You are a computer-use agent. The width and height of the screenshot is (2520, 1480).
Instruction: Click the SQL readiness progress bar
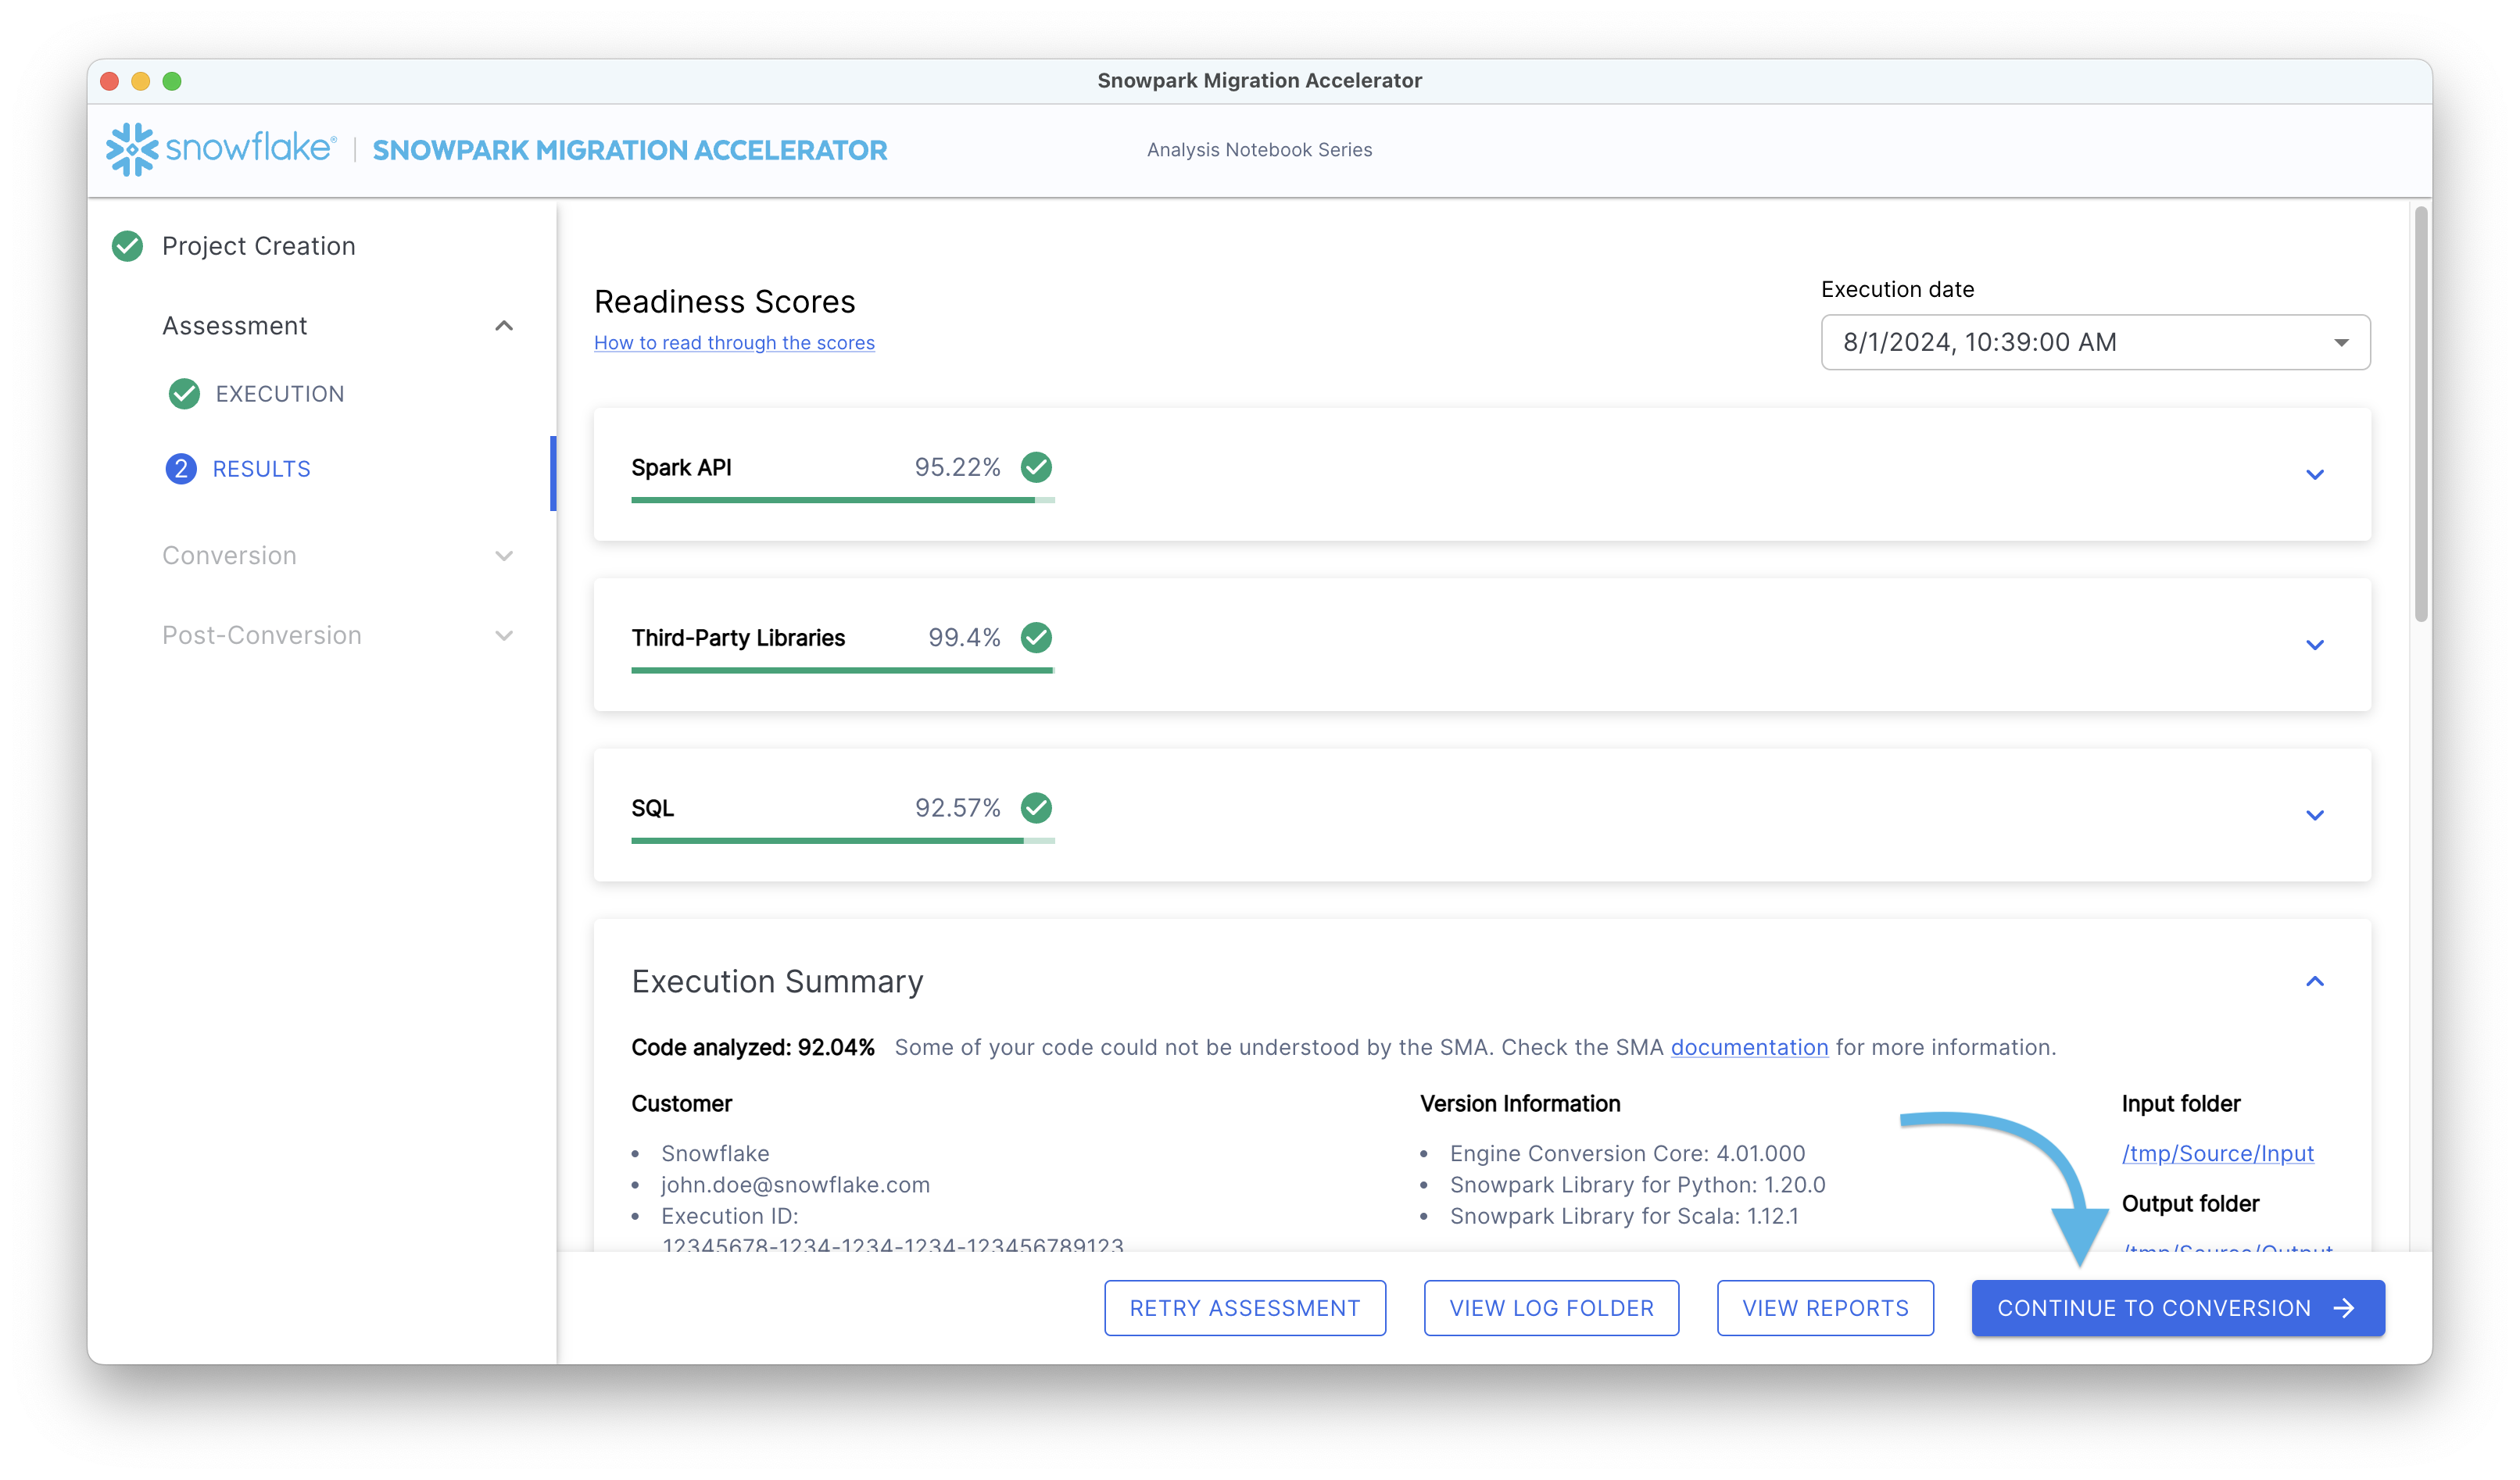pyautogui.click(x=840, y=841)
